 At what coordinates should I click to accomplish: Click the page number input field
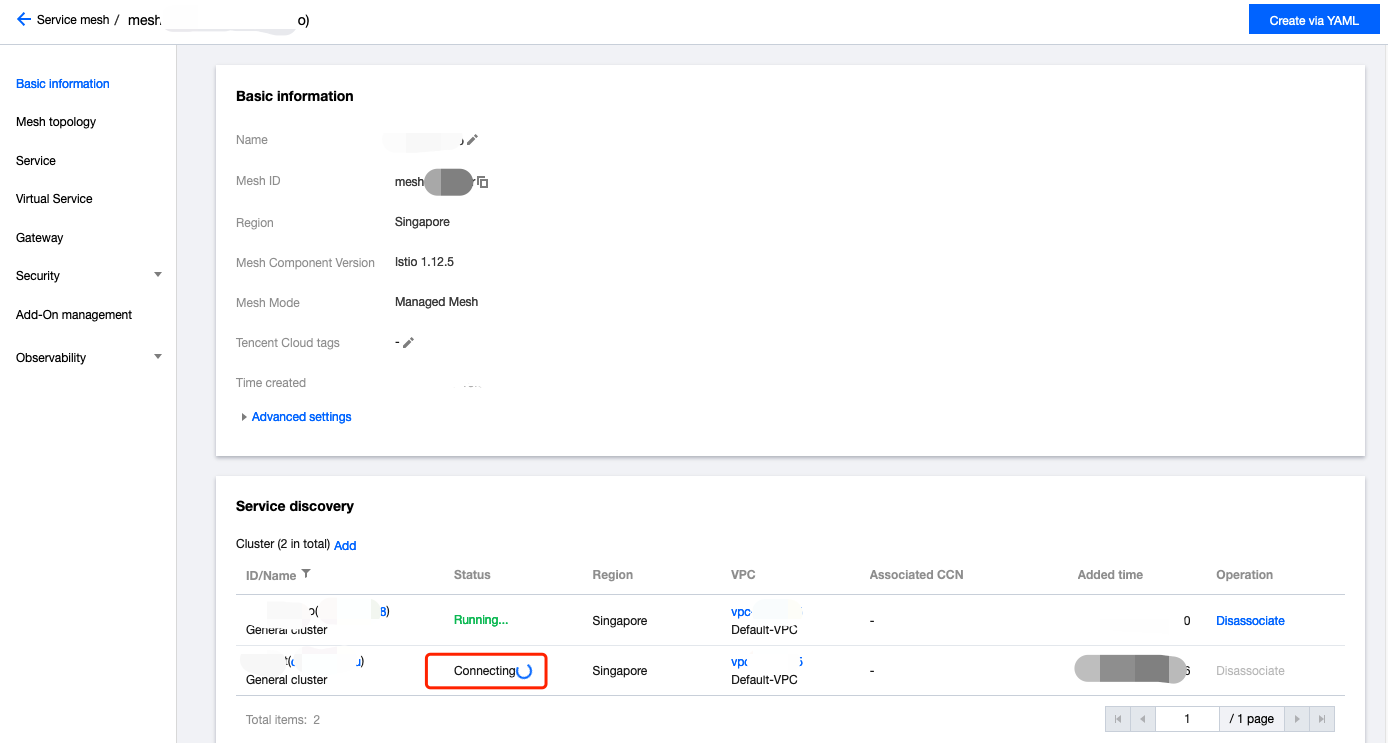pyautogui.click(x=1187, y=719)
